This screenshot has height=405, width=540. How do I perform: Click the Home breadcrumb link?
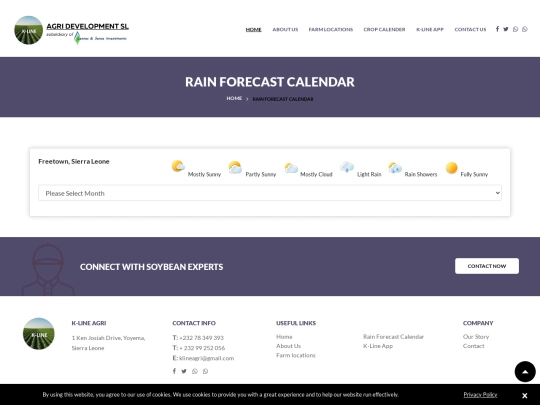coord(234,98)
